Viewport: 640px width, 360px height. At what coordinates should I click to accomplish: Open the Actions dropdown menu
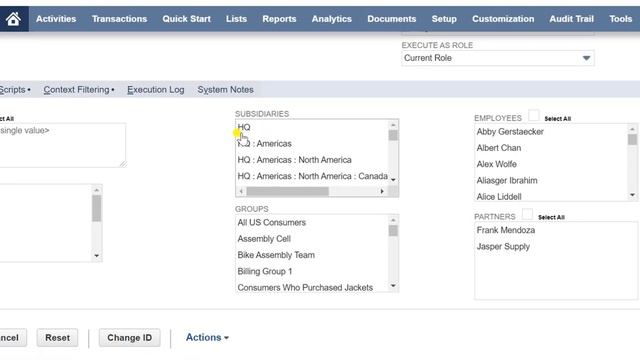pos(207,338)
